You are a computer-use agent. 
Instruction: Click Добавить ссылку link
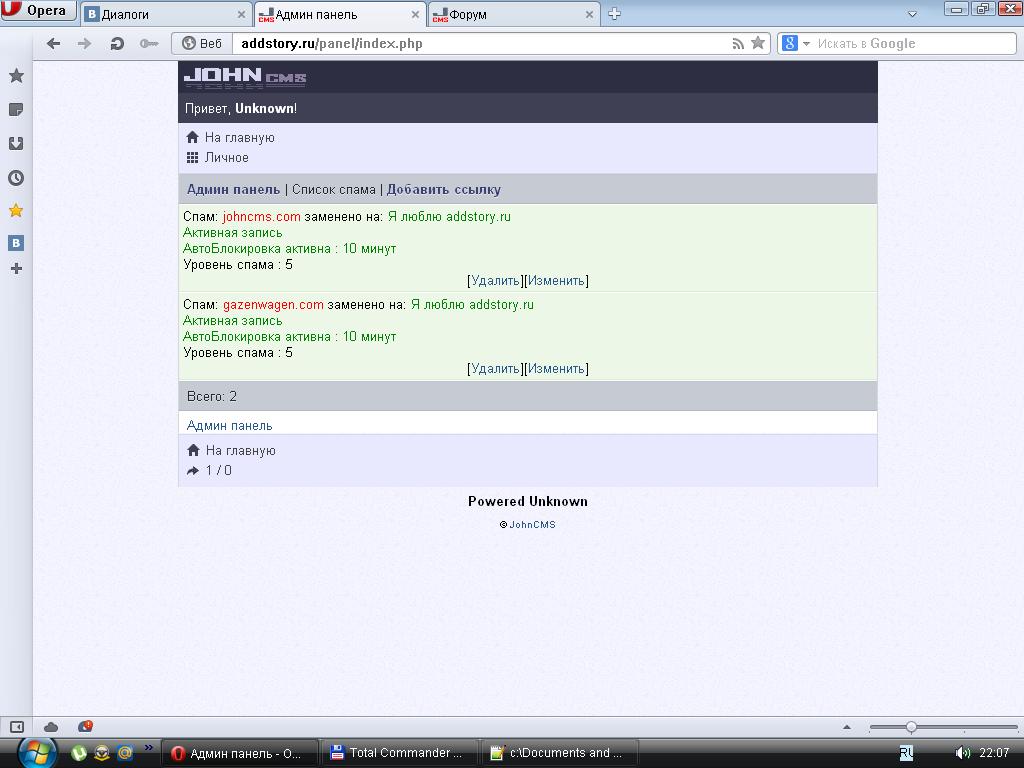[443, 189]
